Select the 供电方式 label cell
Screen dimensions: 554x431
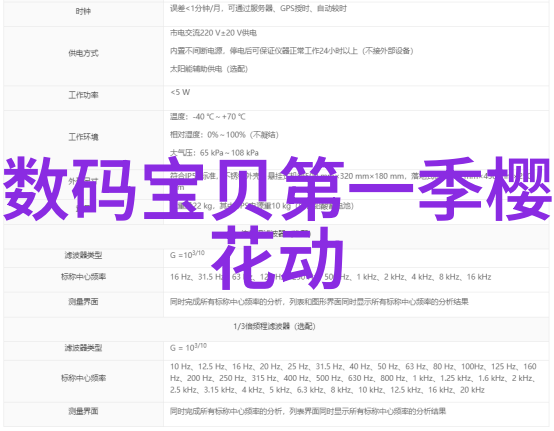pos(83,53)
